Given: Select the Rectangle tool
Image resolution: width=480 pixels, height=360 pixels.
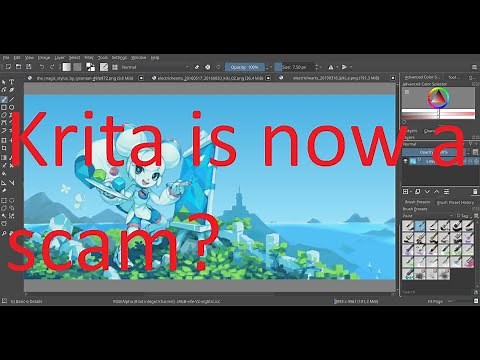Looking at the screenshot, I should (x=4, y=107).
